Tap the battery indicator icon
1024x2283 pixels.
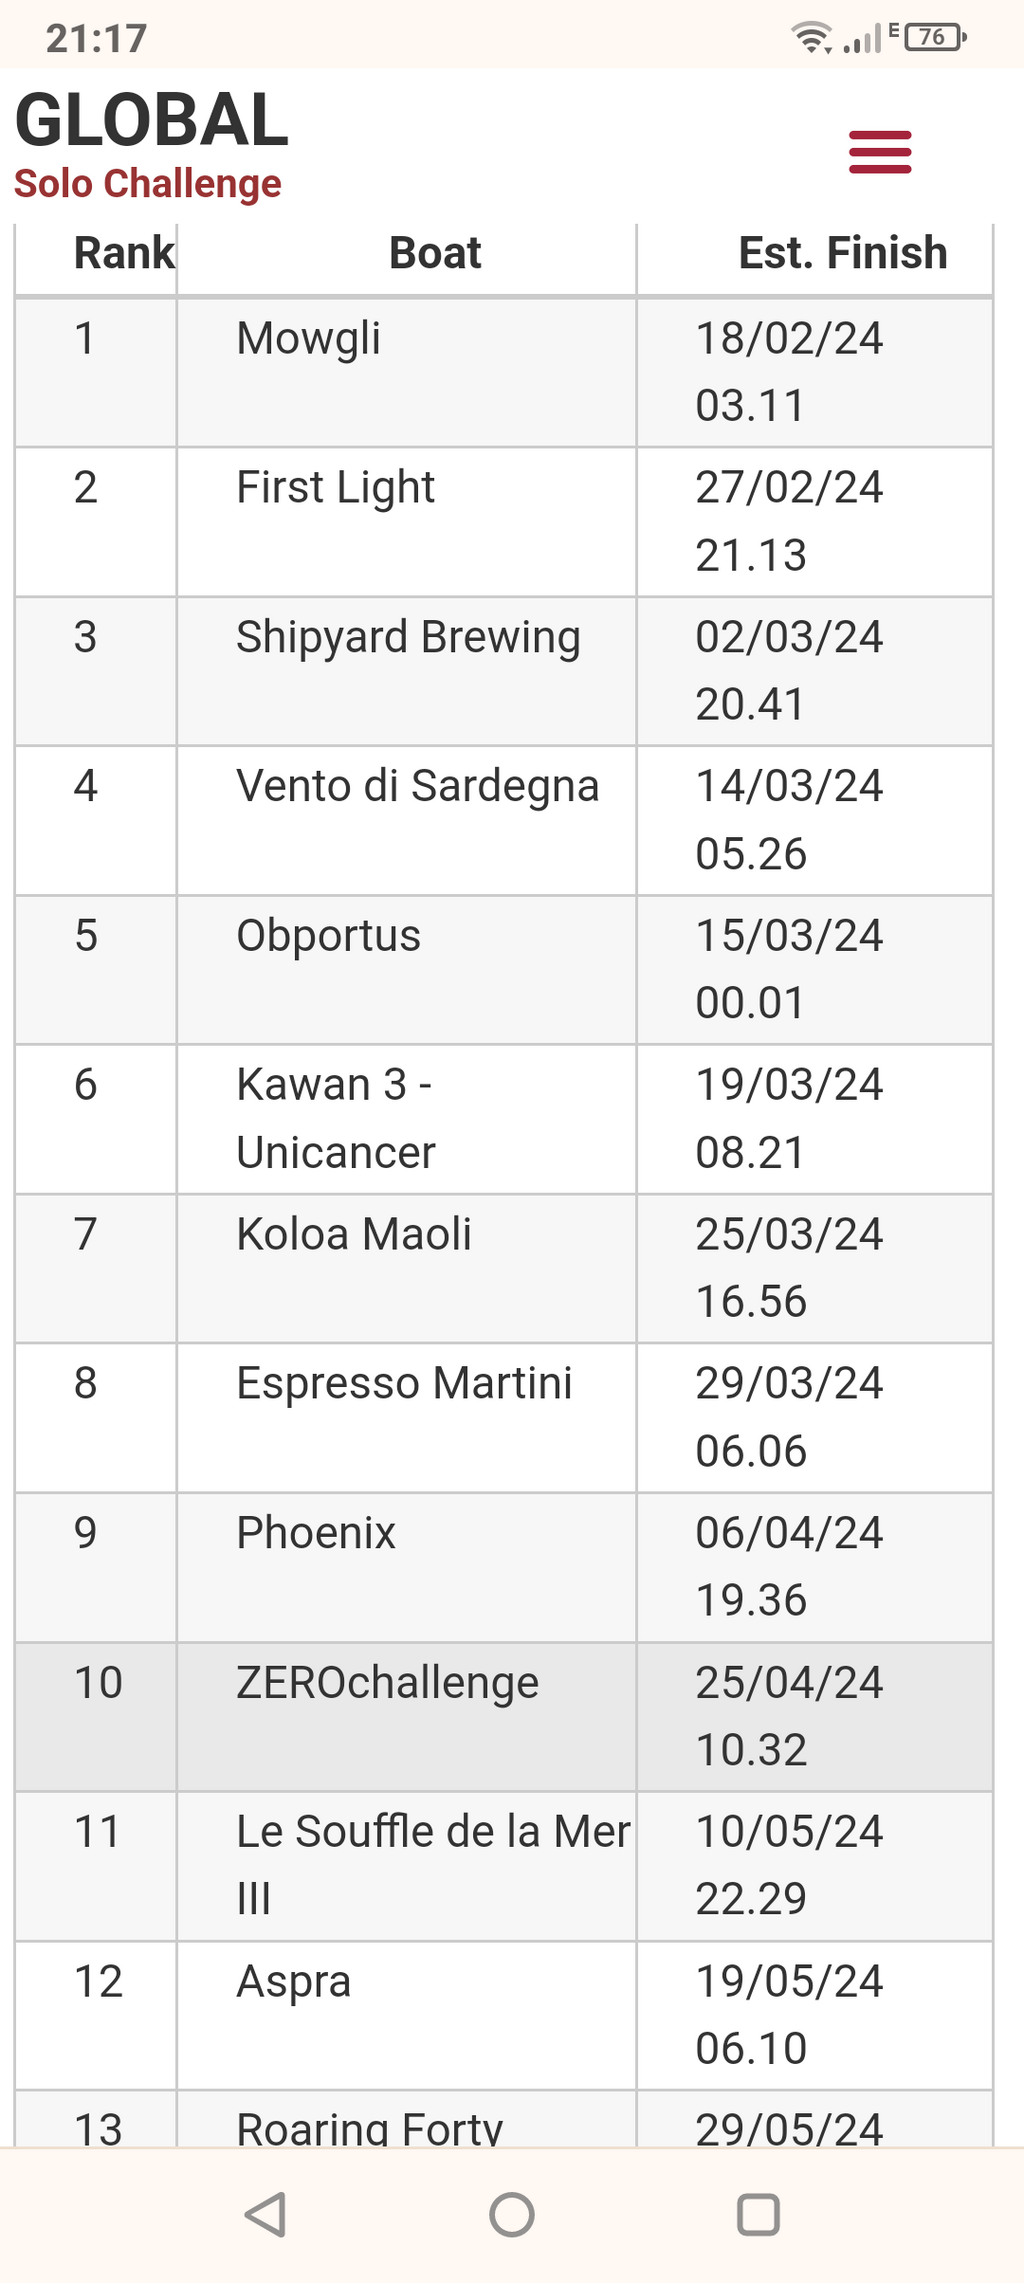[x=935, y=38]
